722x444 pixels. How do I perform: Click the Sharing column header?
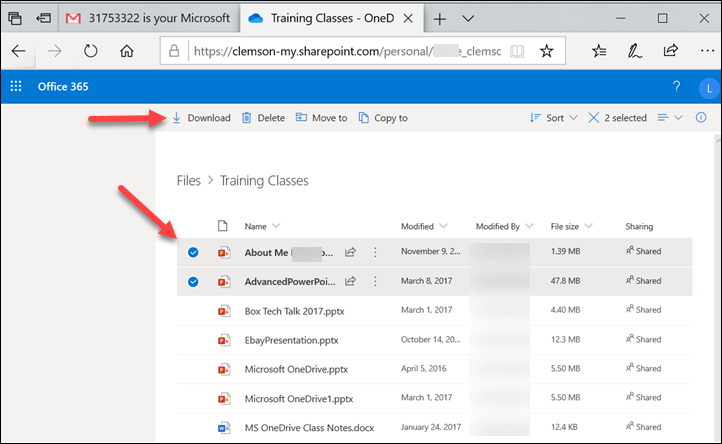639,226
